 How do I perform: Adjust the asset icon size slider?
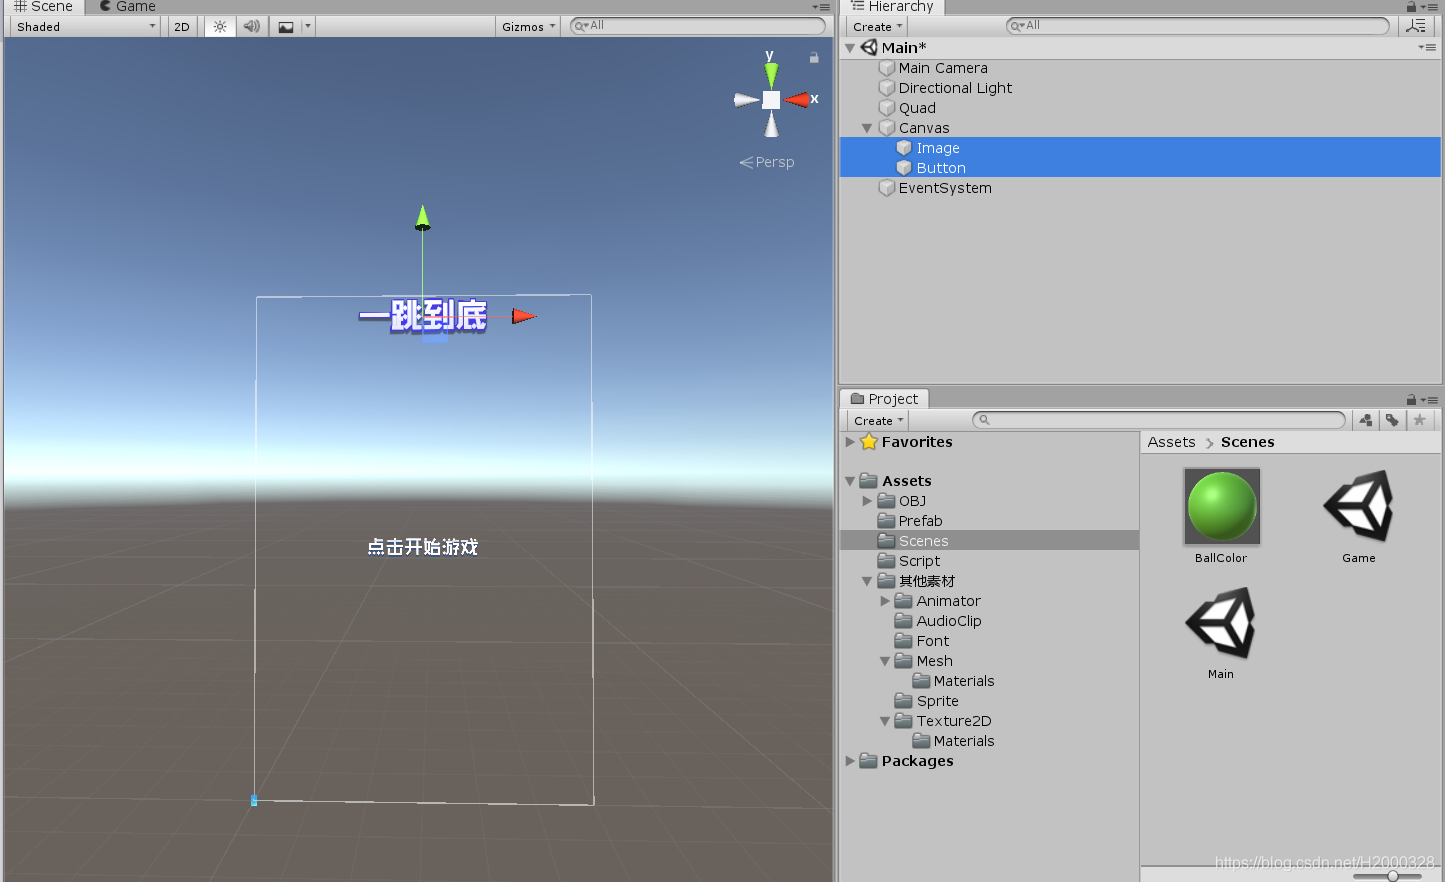tap(1392, 875)
